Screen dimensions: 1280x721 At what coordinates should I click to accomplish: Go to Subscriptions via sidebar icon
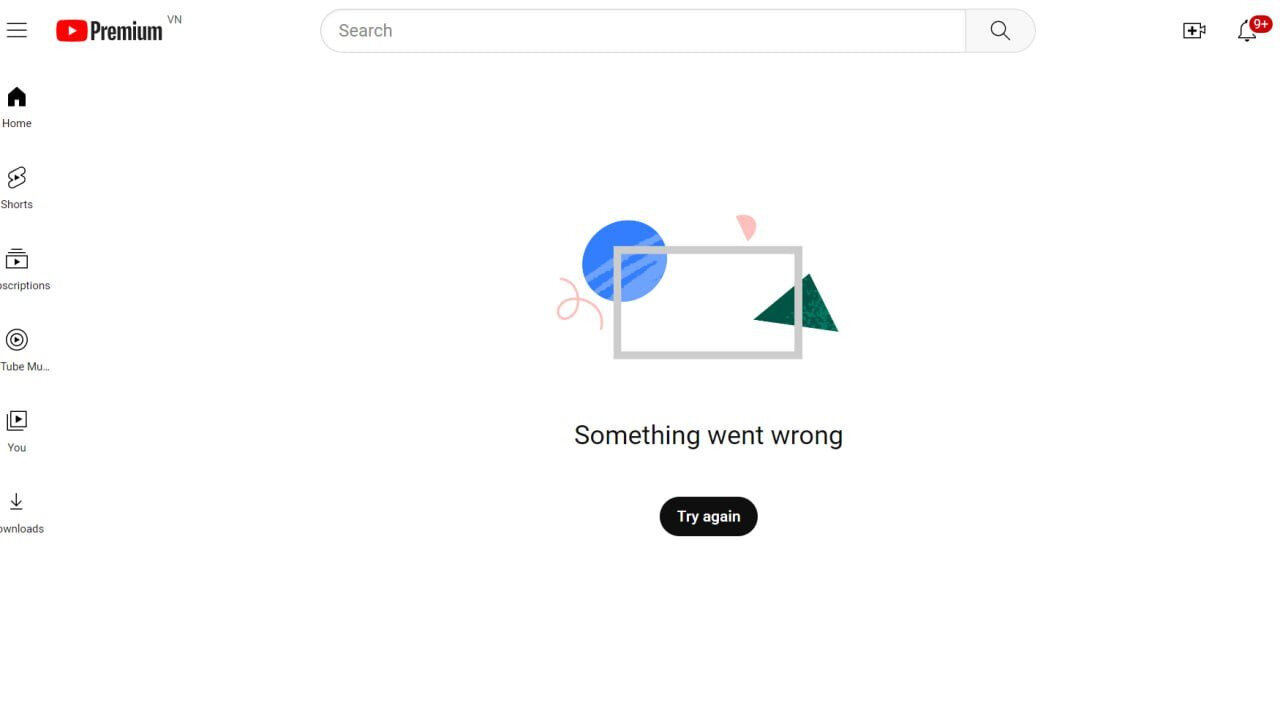click(17, 259)
